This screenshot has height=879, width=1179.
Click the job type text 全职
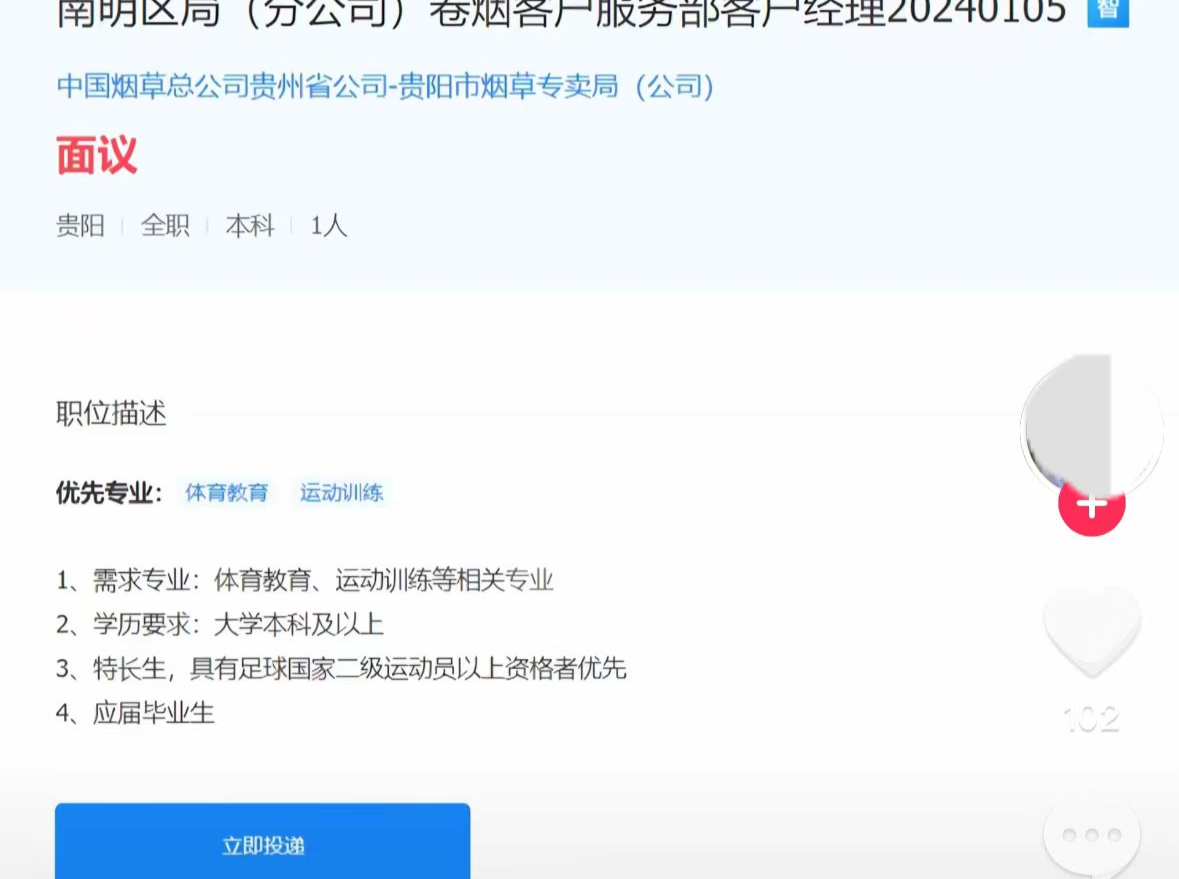coord(165,226)
